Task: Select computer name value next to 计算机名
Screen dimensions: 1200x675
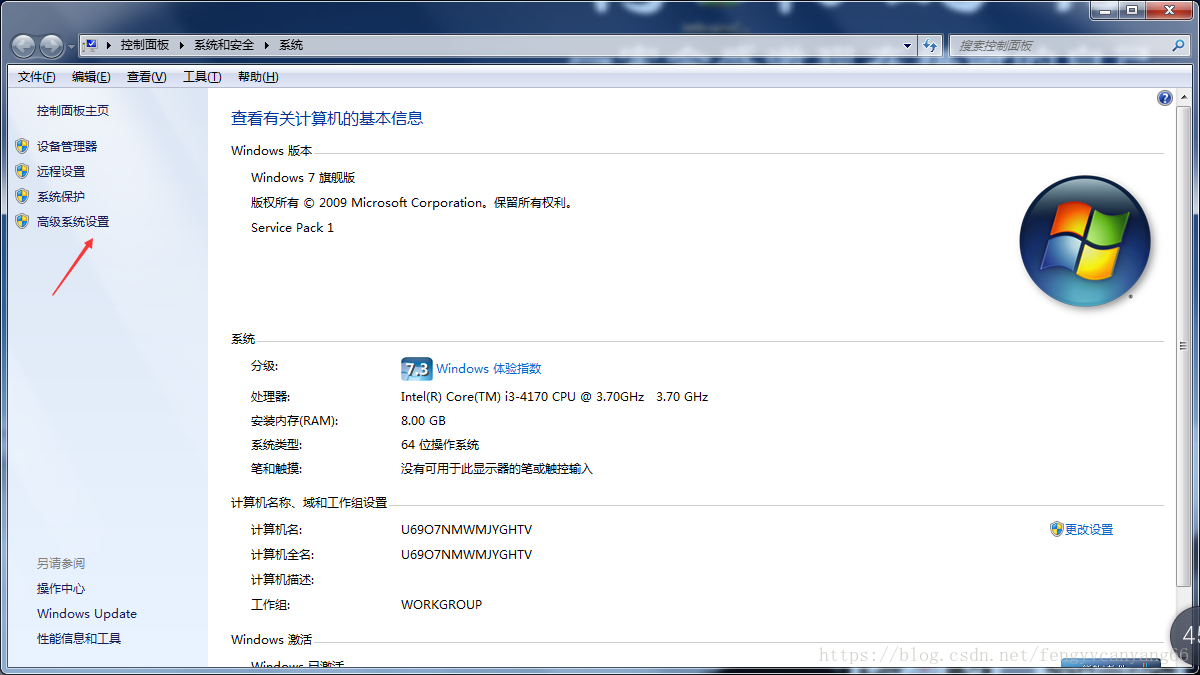Action: tap(466, 529)
